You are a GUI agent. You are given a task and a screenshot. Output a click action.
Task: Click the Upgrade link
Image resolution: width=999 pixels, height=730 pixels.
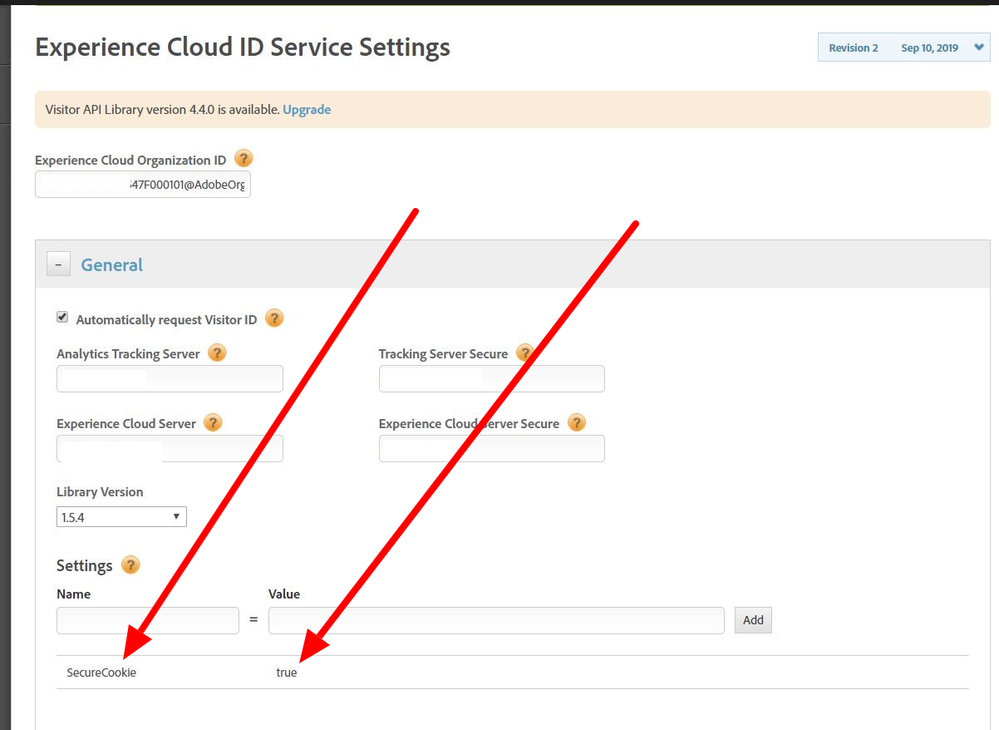[x=306, y=109]
